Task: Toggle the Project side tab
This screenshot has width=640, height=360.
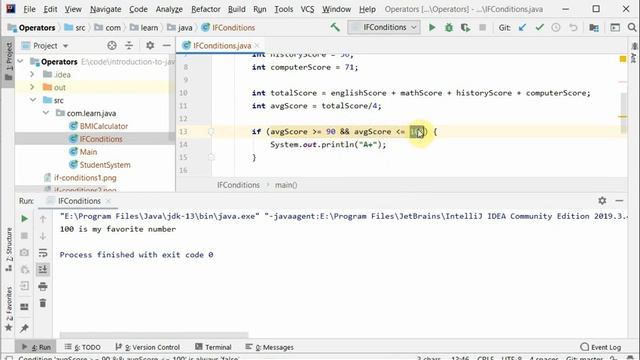Action: click(9, 61)
